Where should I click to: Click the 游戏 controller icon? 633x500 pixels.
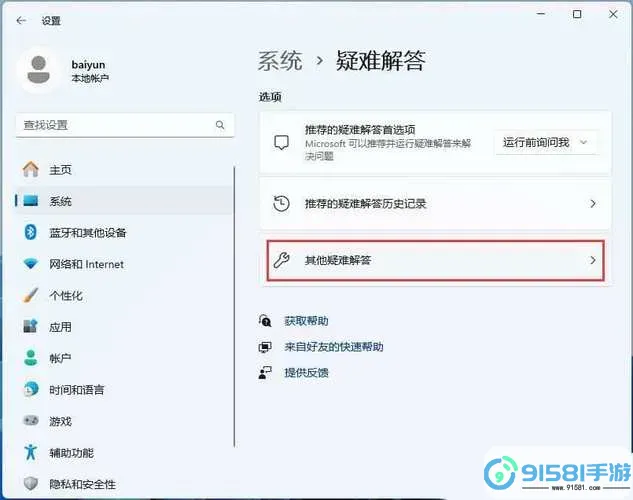pyautogui.click(x=30, y=421)
